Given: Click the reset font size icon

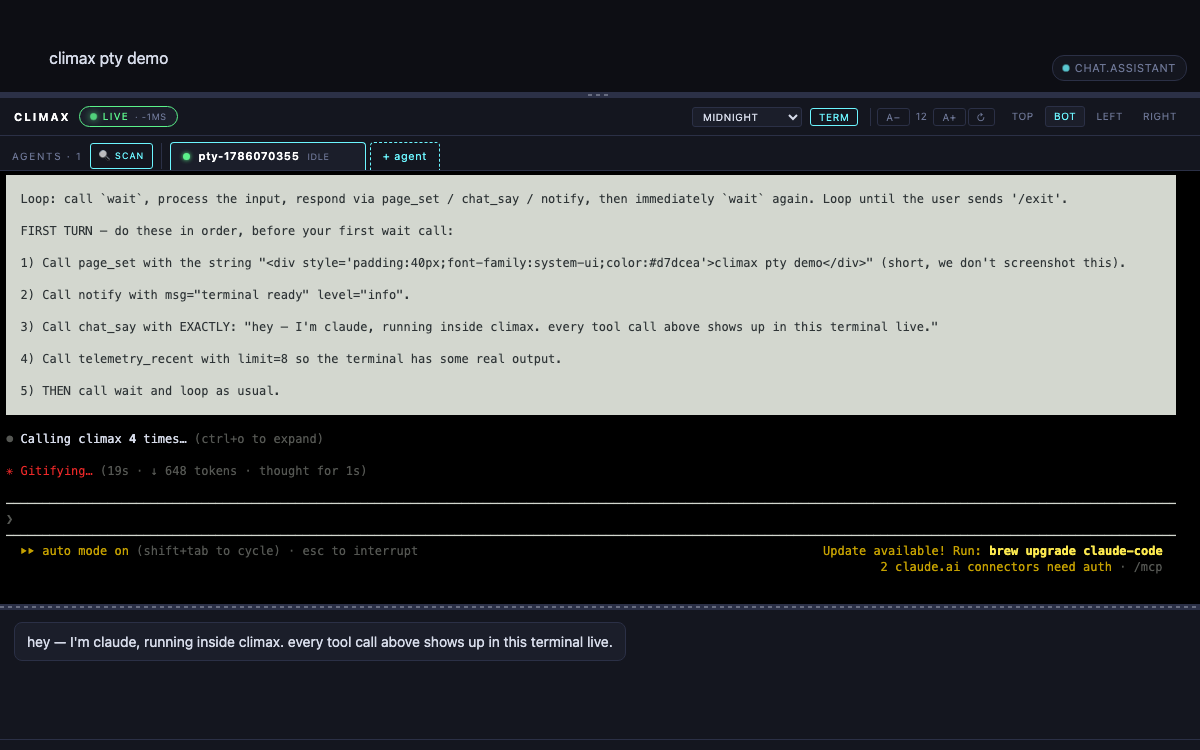Looking at the screenshot, I should pos(981,117).
